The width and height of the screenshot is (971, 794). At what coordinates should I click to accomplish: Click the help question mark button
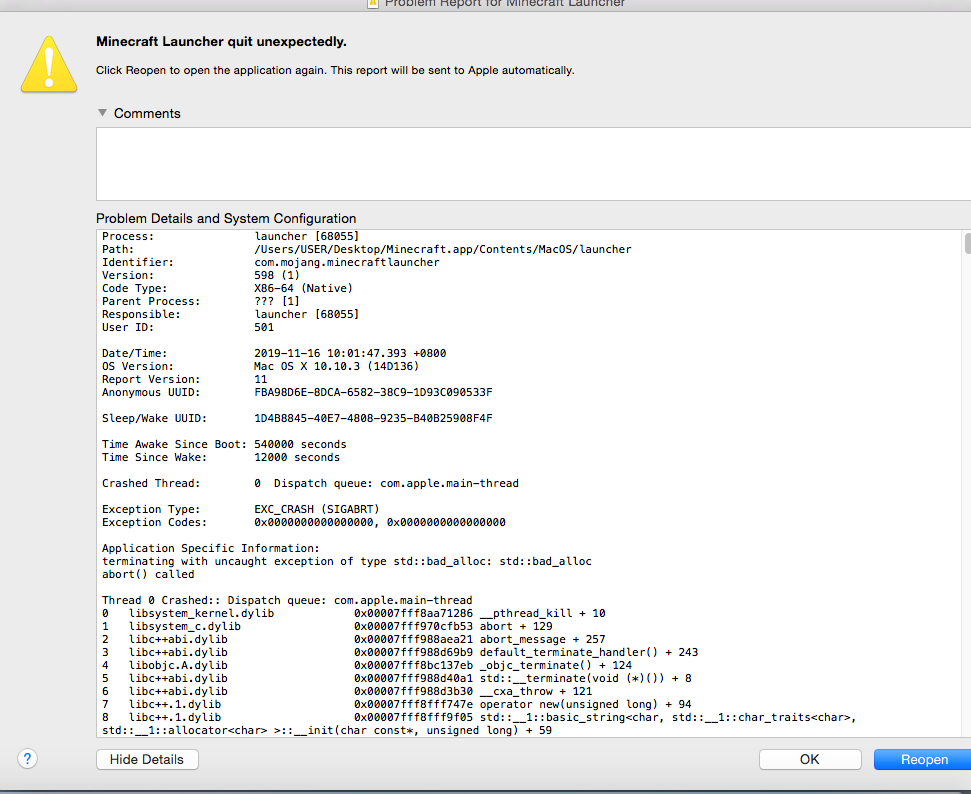(27, 759)
